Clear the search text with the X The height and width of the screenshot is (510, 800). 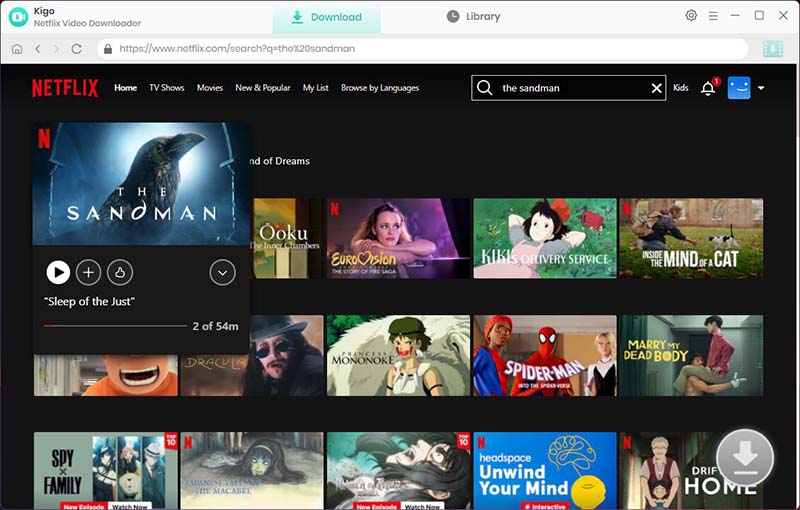(657, 88)
